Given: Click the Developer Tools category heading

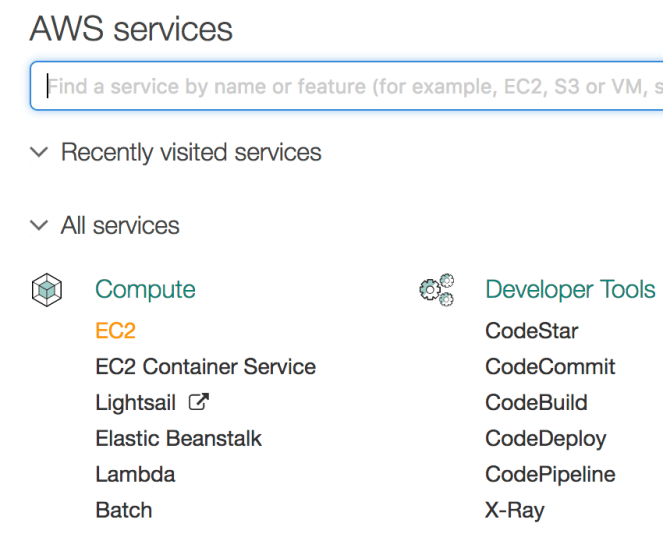Looking at the screenshot, I should 570,290.
